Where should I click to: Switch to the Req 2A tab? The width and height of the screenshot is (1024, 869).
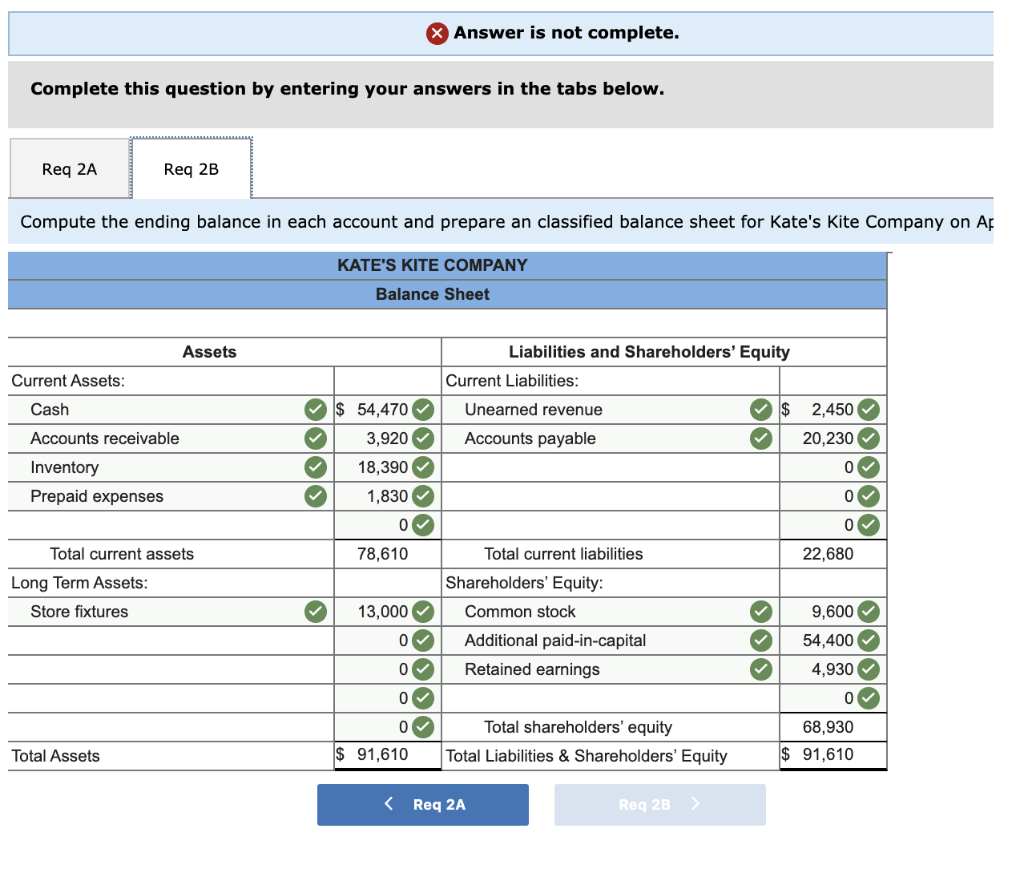[69, 169]
